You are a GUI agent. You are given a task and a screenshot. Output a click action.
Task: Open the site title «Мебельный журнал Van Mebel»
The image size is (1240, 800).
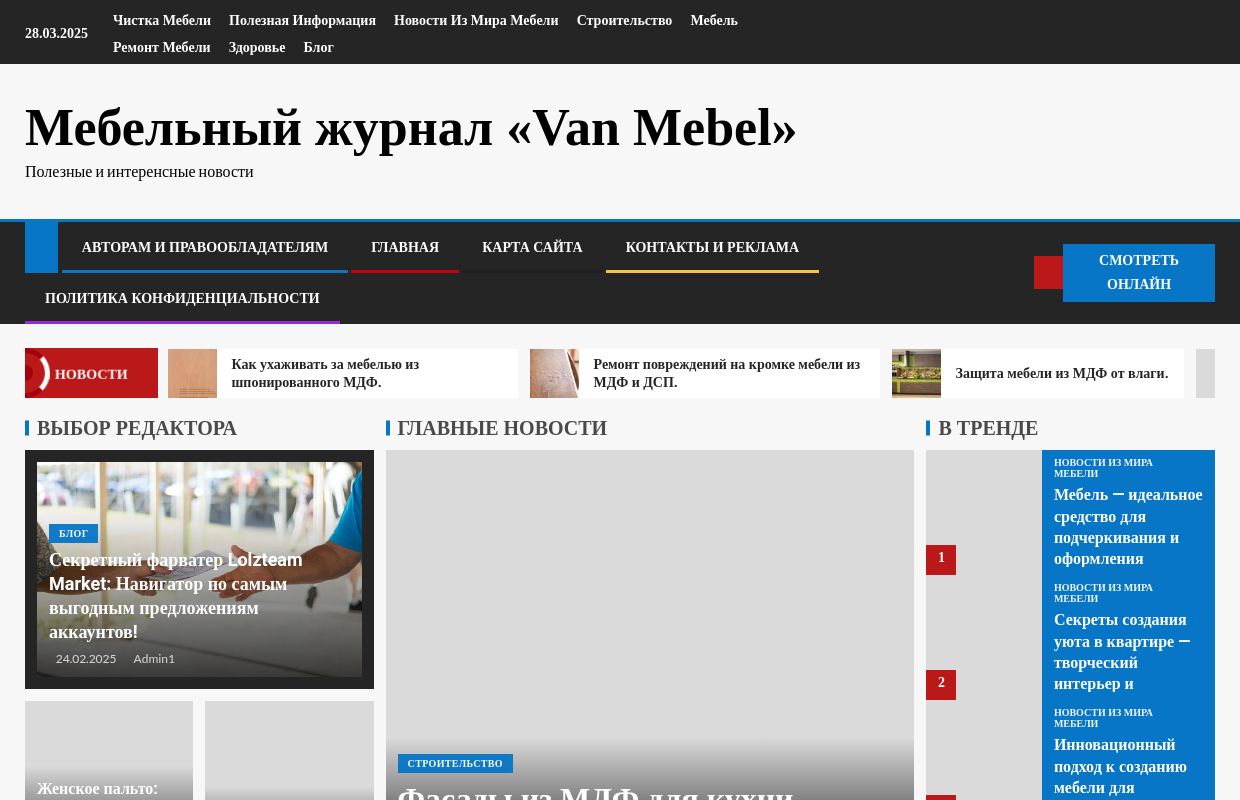tap(410, 127)
